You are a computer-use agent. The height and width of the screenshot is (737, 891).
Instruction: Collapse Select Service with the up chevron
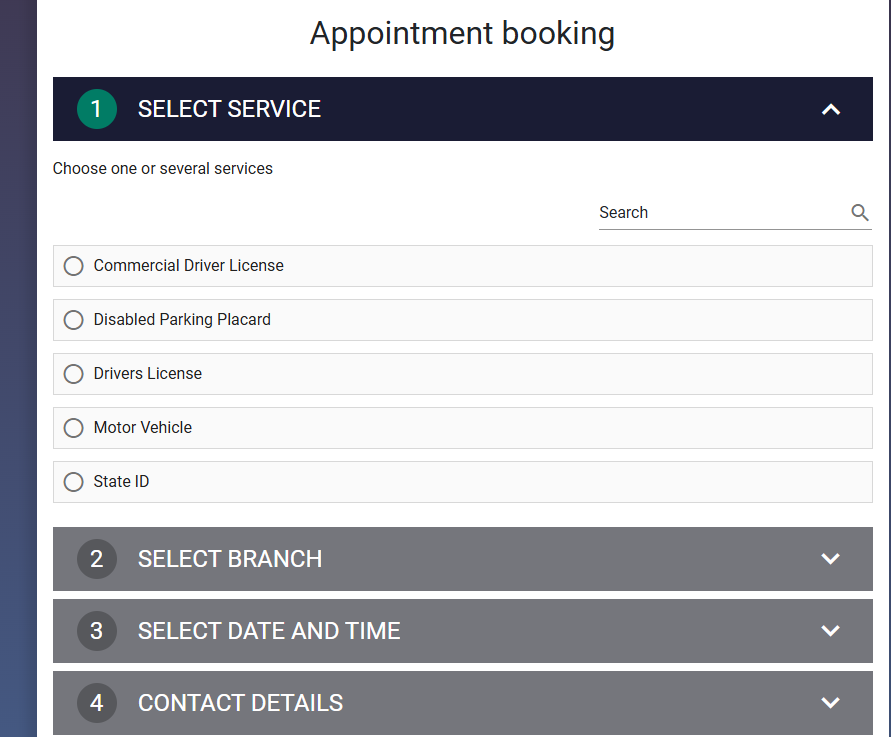point(831,109)
